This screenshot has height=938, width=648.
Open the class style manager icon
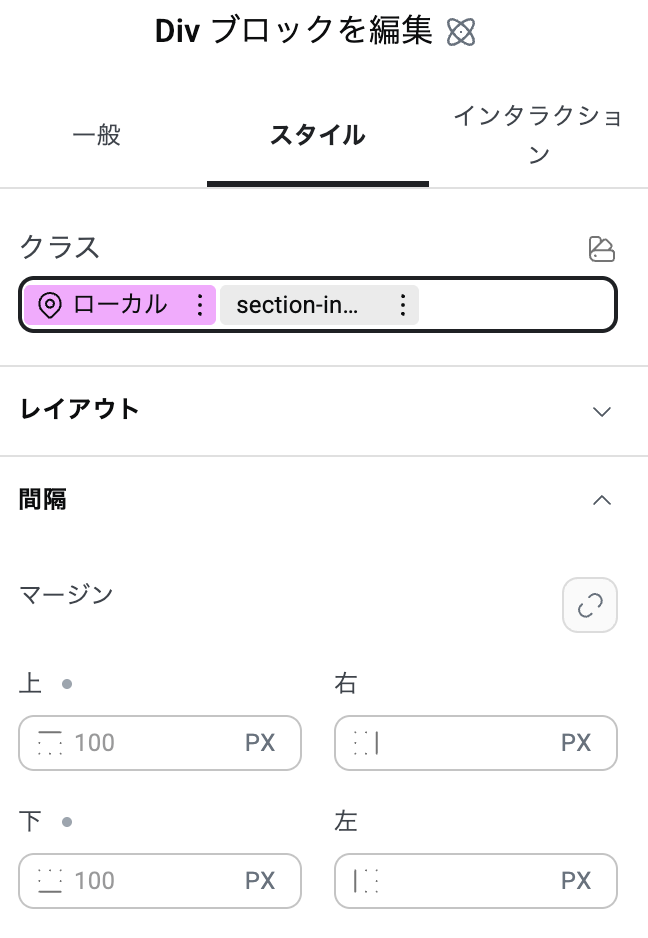(x=601, y=249)
